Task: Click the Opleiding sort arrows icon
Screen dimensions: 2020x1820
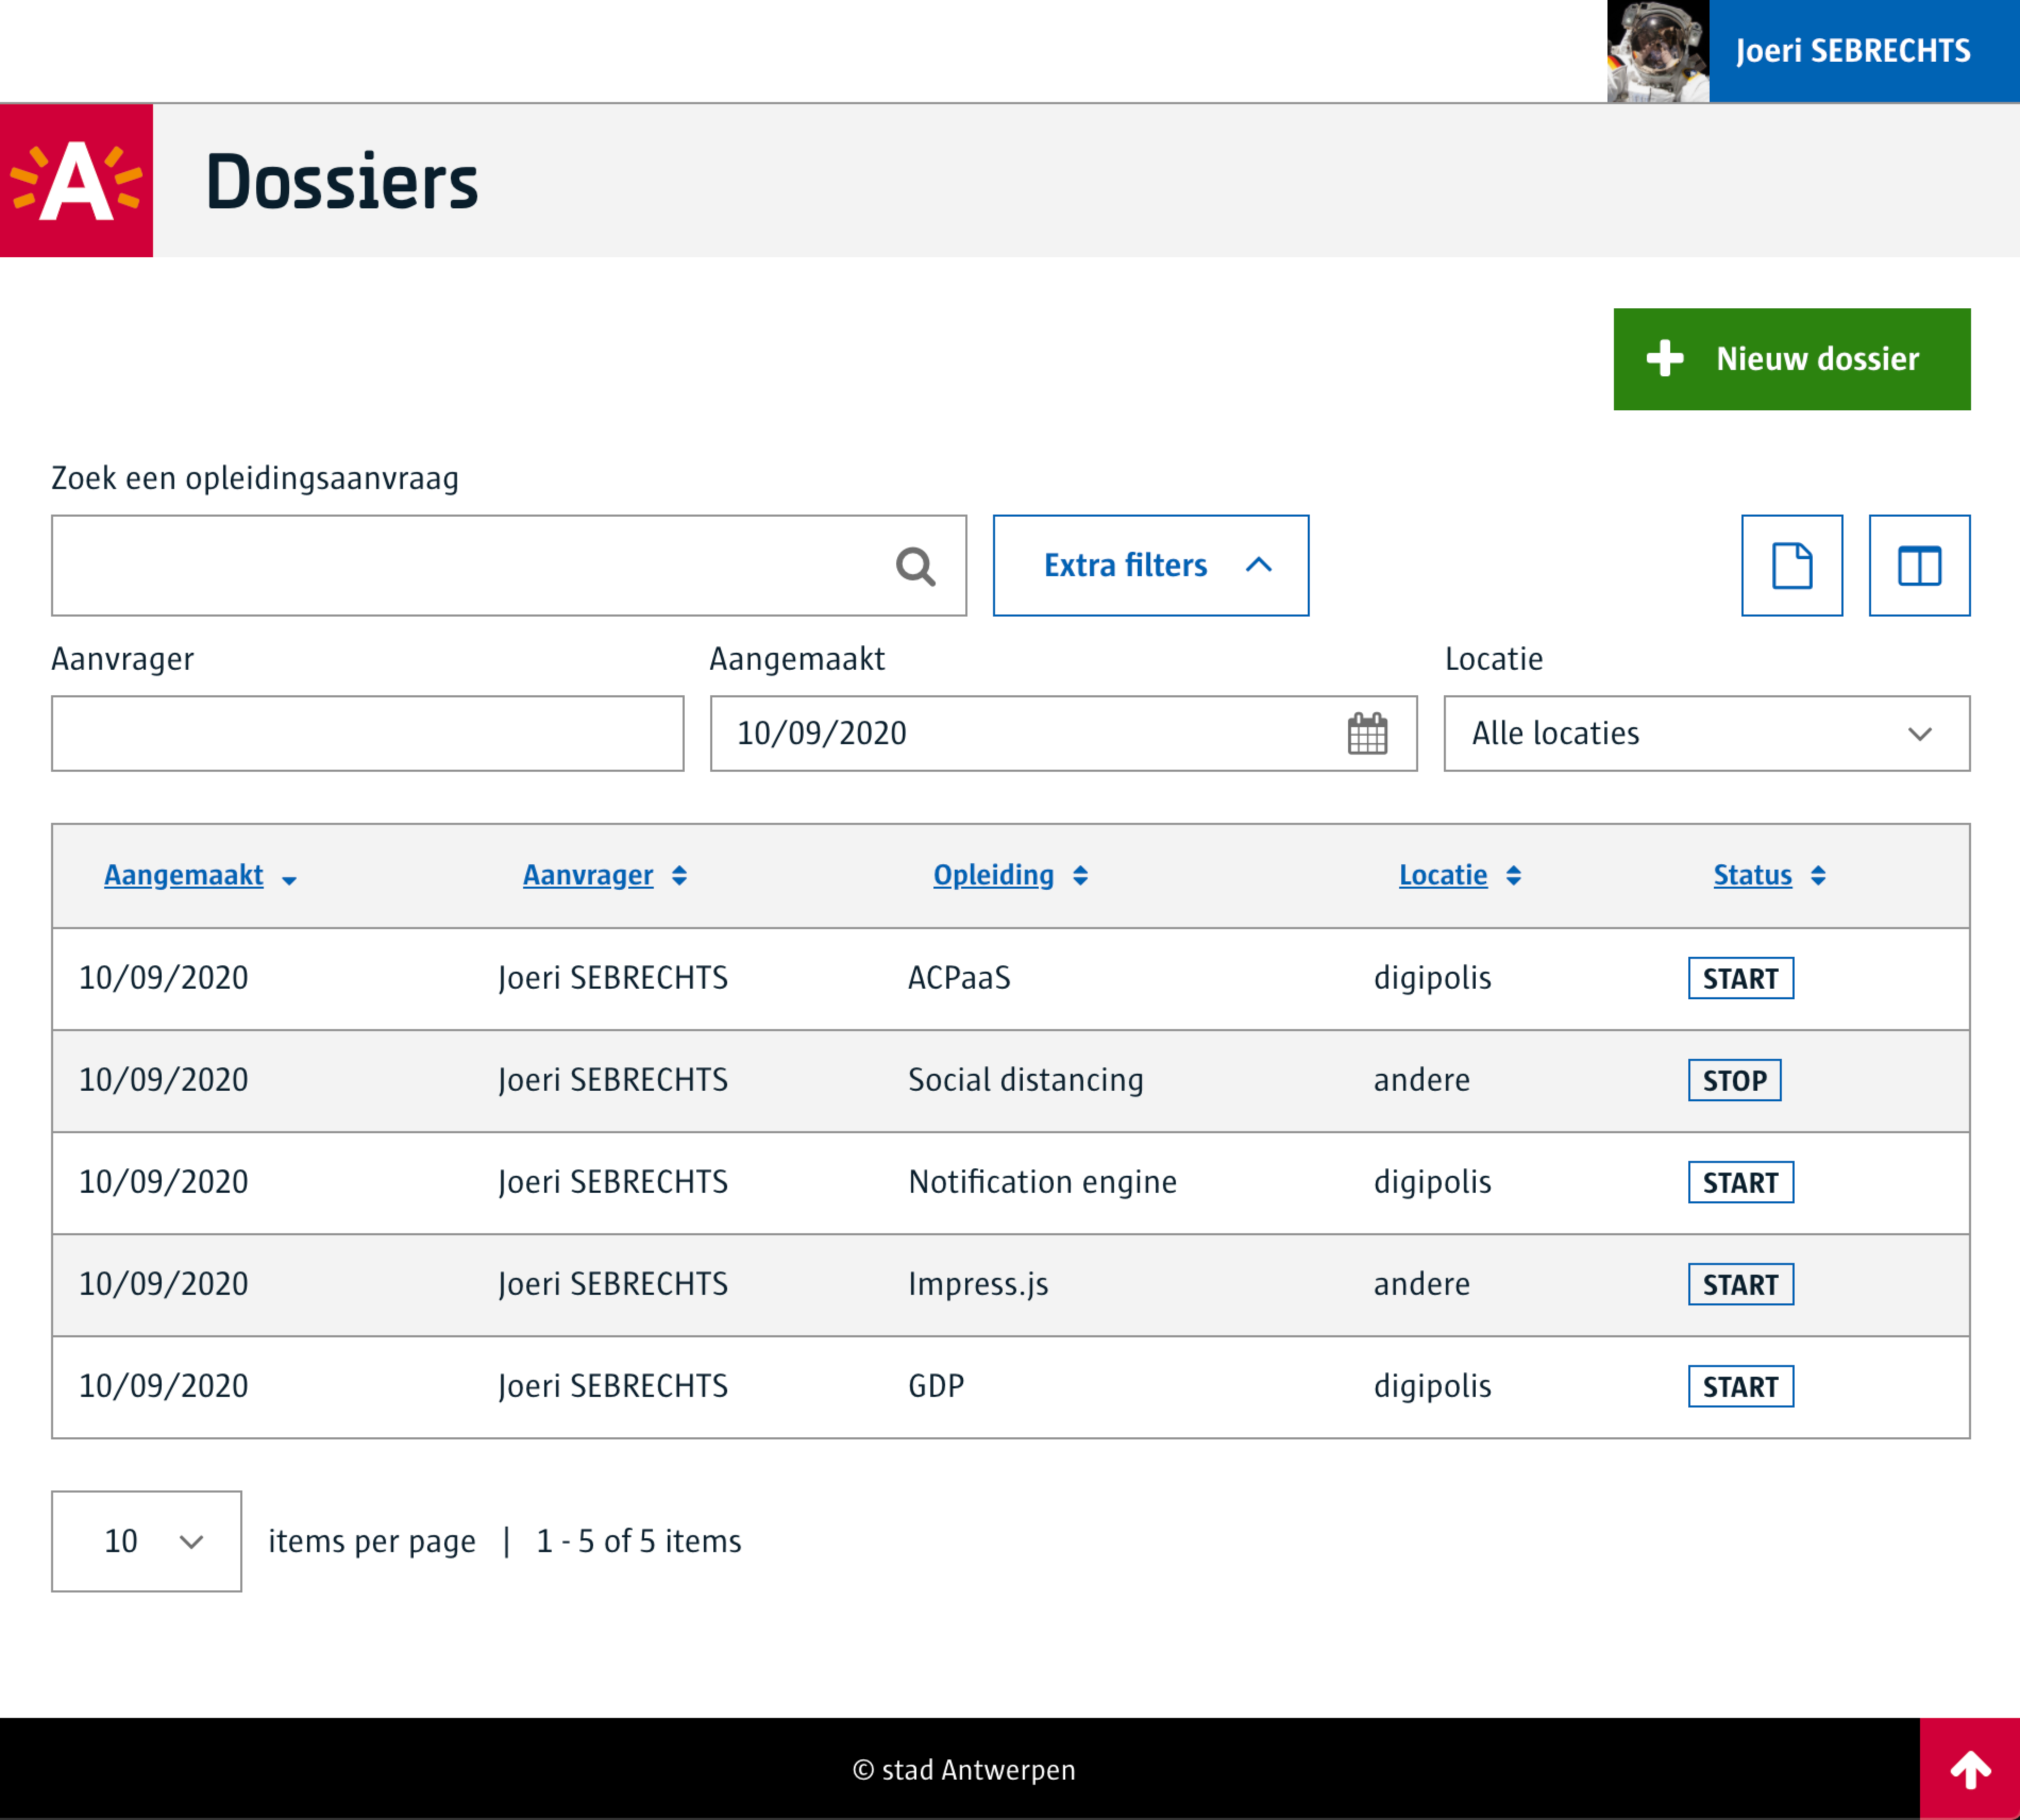Action: click(1080, 876)
